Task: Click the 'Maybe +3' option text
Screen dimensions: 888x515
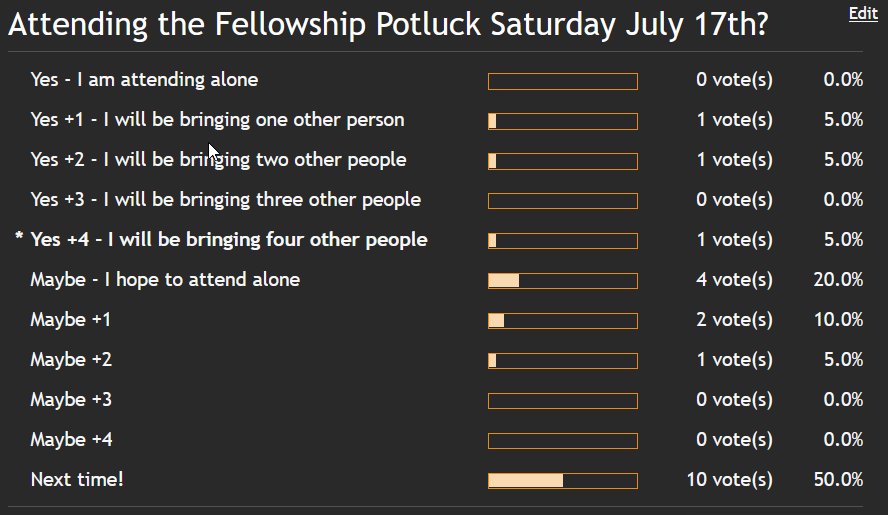Action: click(x=71, y=400)
